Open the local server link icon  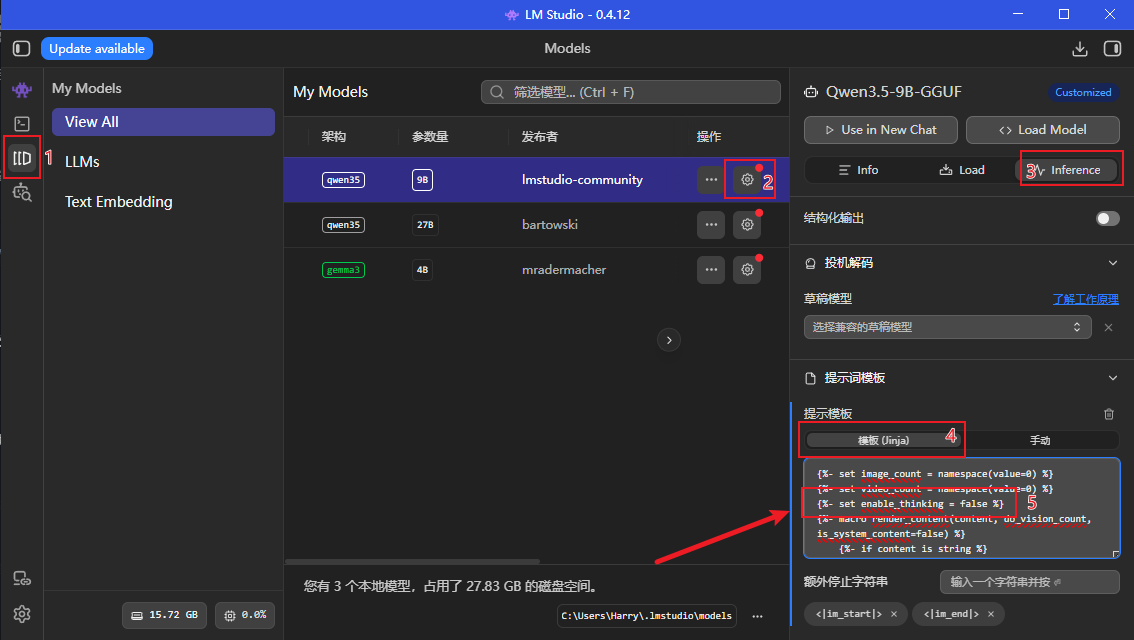[x=22, y=579]
